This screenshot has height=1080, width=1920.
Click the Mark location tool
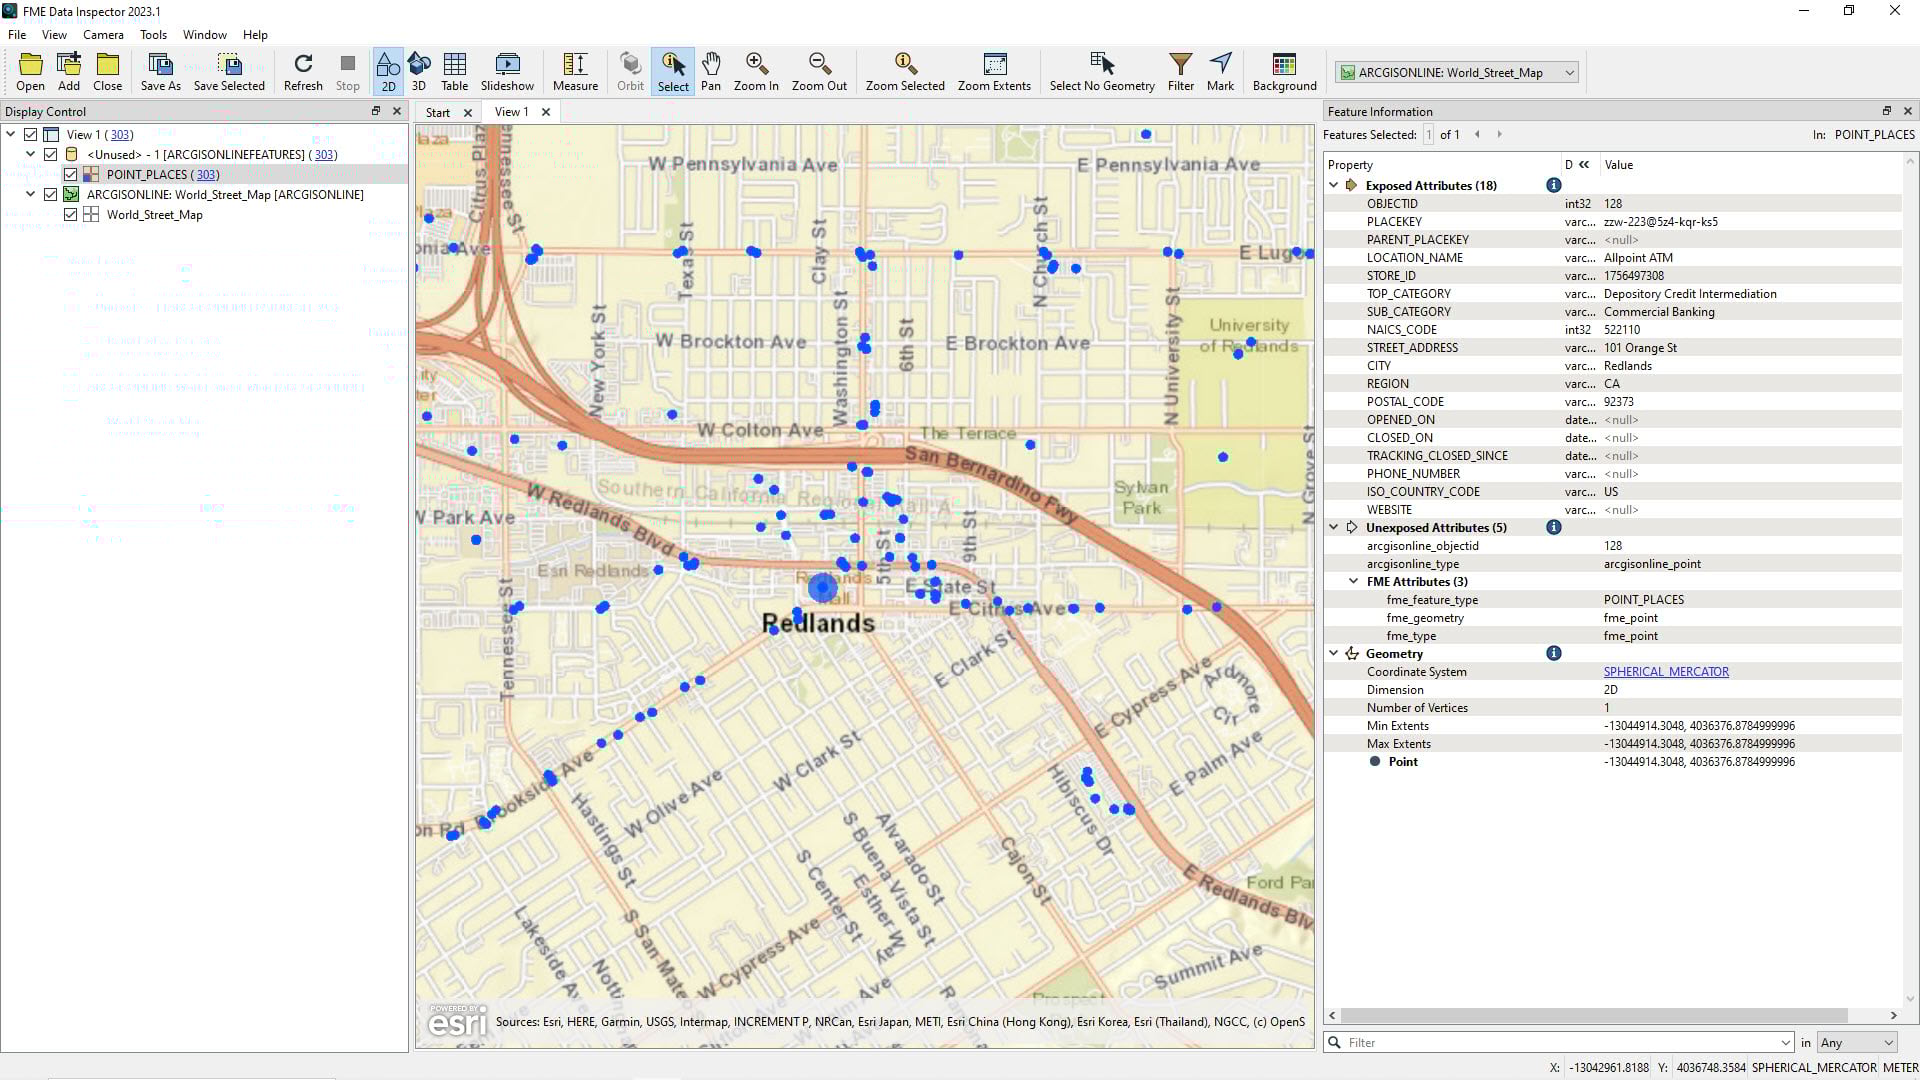[1220, 72]
